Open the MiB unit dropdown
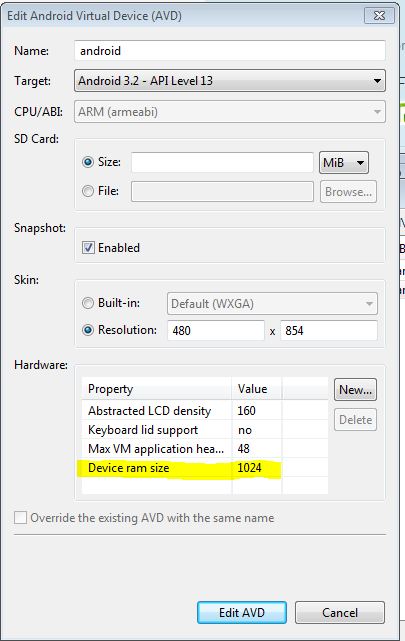The width and height of the screenshot is (405, 641). 344,163
